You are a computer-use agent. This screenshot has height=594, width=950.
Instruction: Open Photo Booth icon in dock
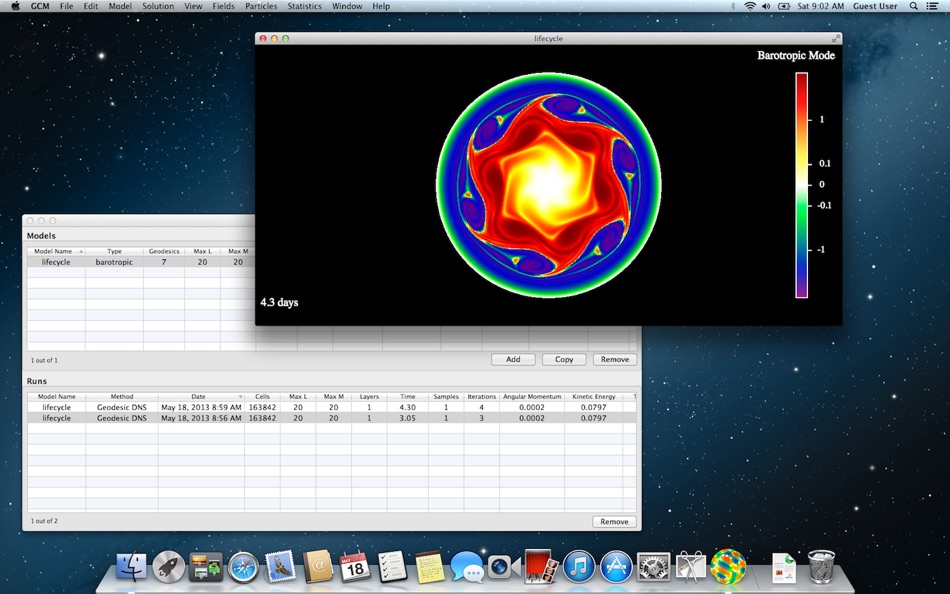(541, 566)
